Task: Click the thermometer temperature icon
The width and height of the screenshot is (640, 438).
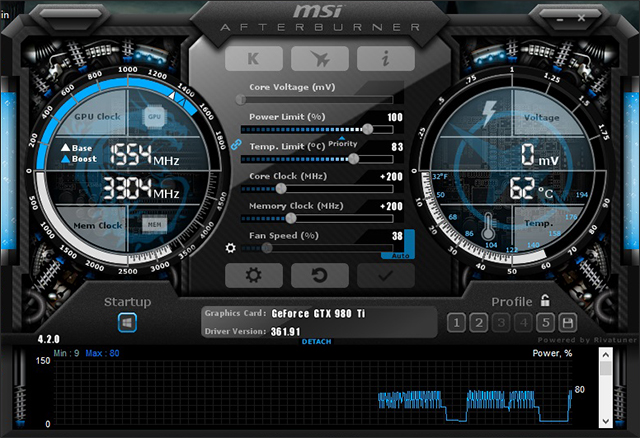Action: [x=488, y=227]
